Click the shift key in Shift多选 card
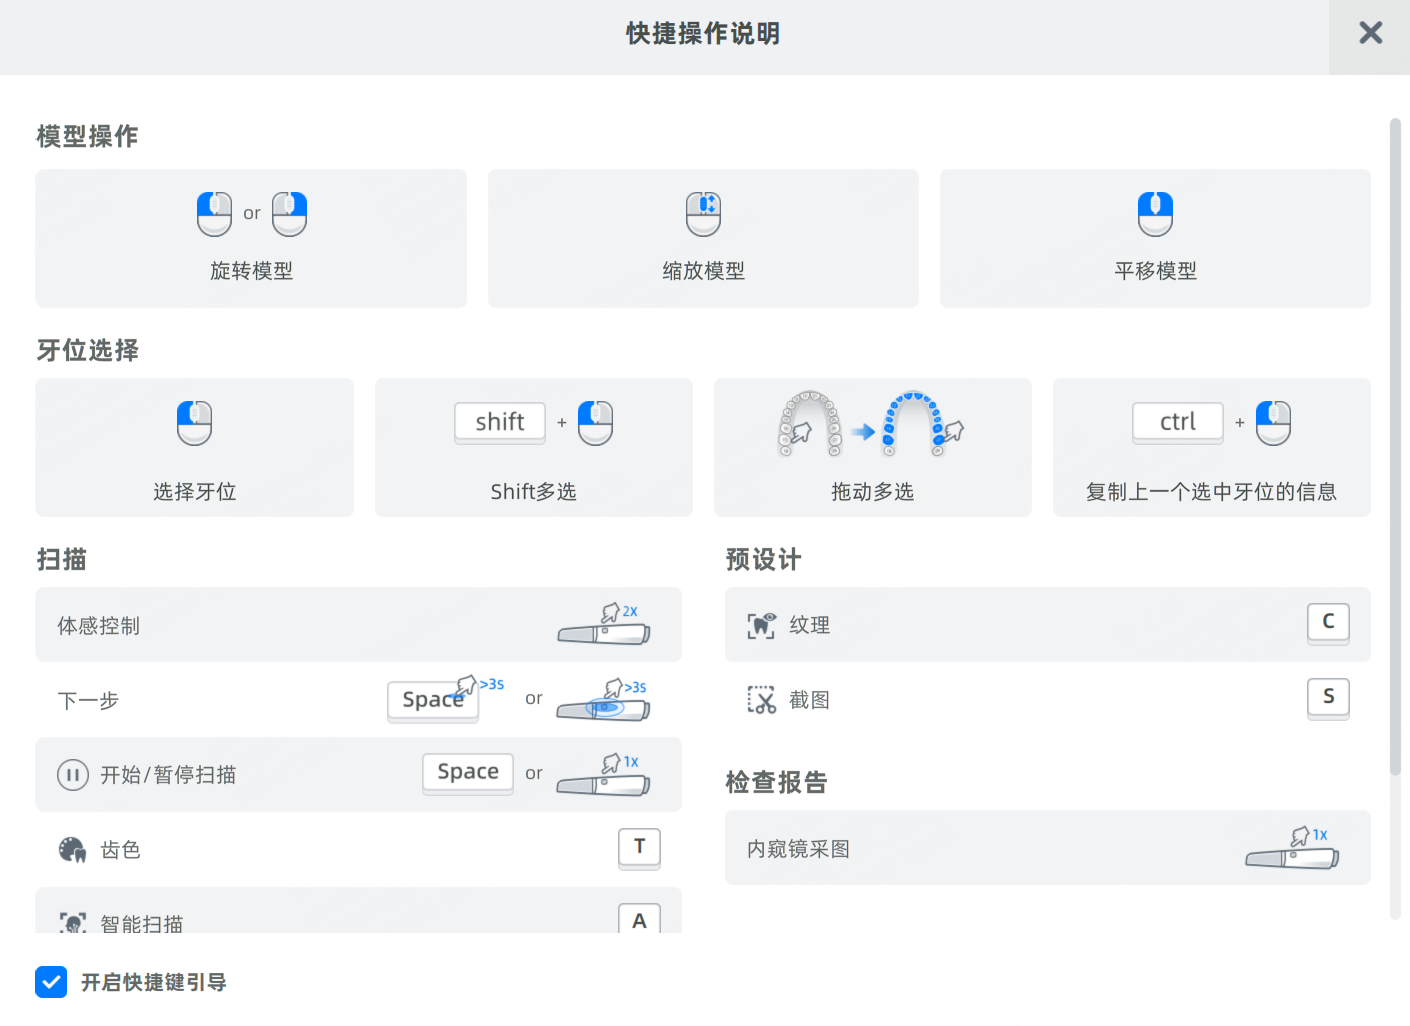Image resolution: width=1410 pixels, height=1026 pixels. [x=500, y=422]
